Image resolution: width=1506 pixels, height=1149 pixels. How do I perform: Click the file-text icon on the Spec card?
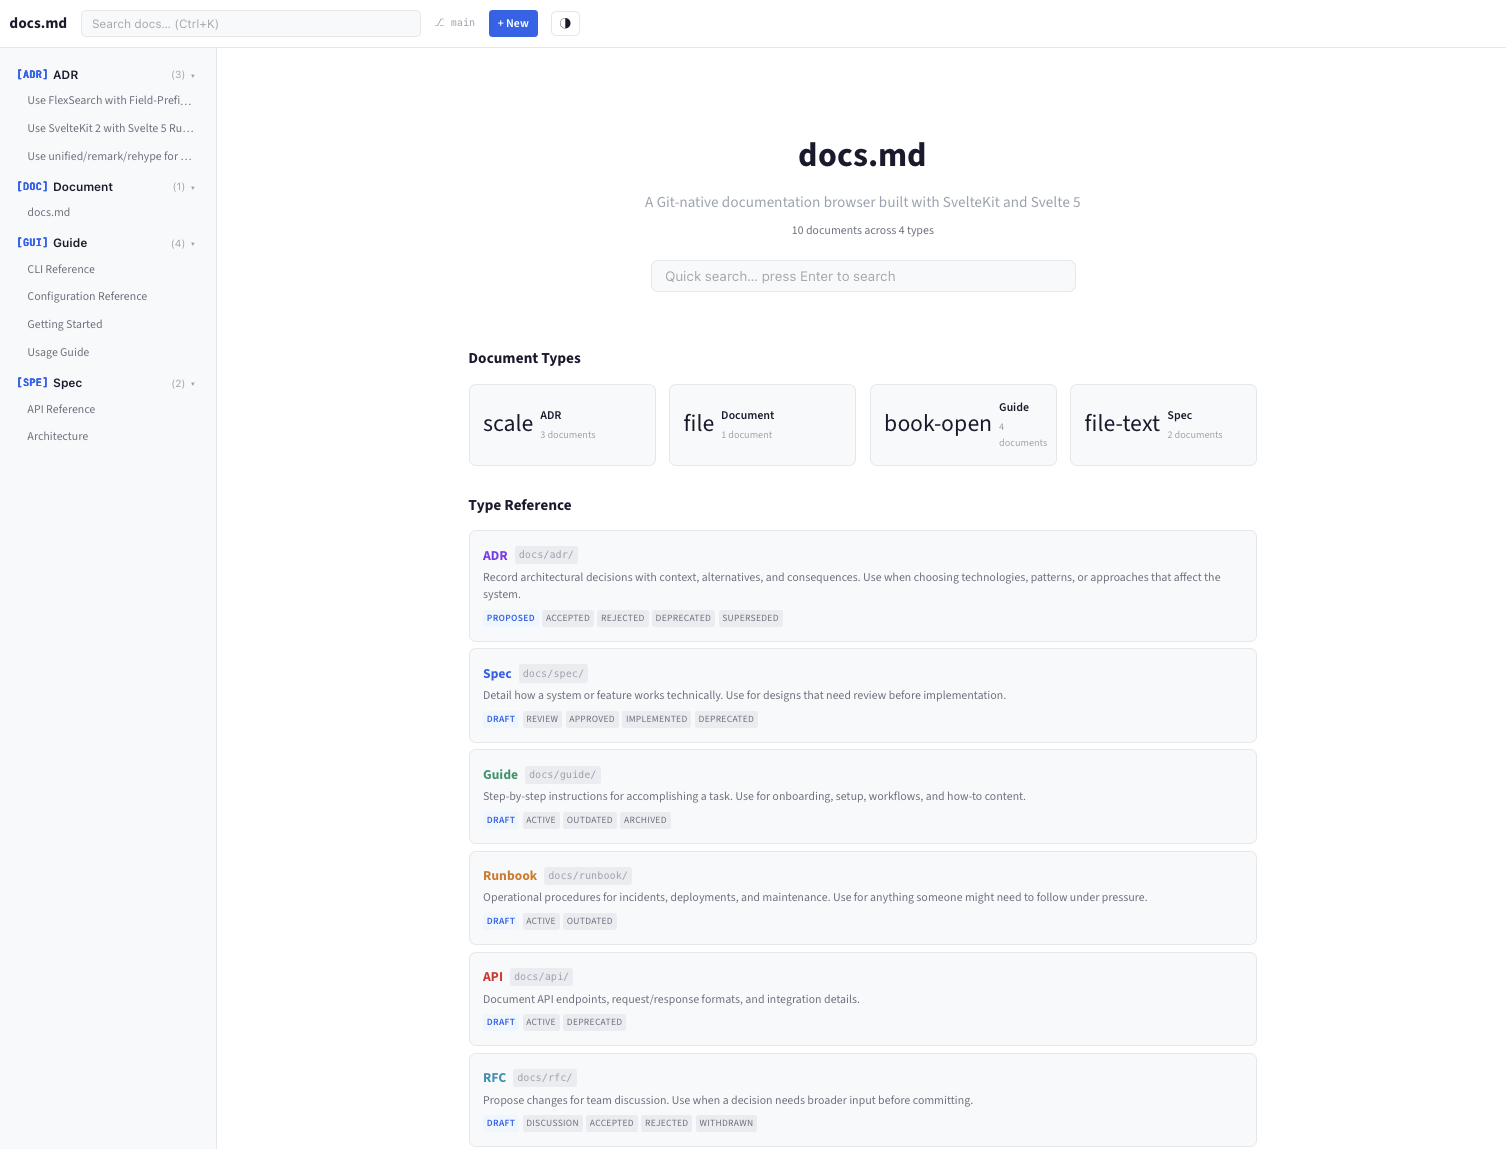click(1121, 423)
